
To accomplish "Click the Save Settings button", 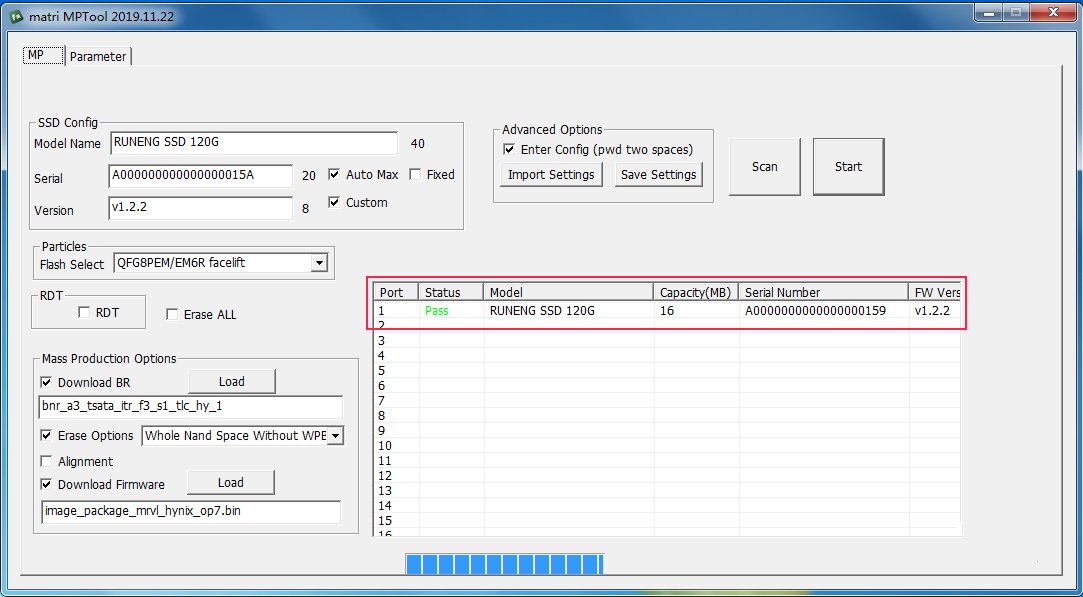I will click(658, 175).
